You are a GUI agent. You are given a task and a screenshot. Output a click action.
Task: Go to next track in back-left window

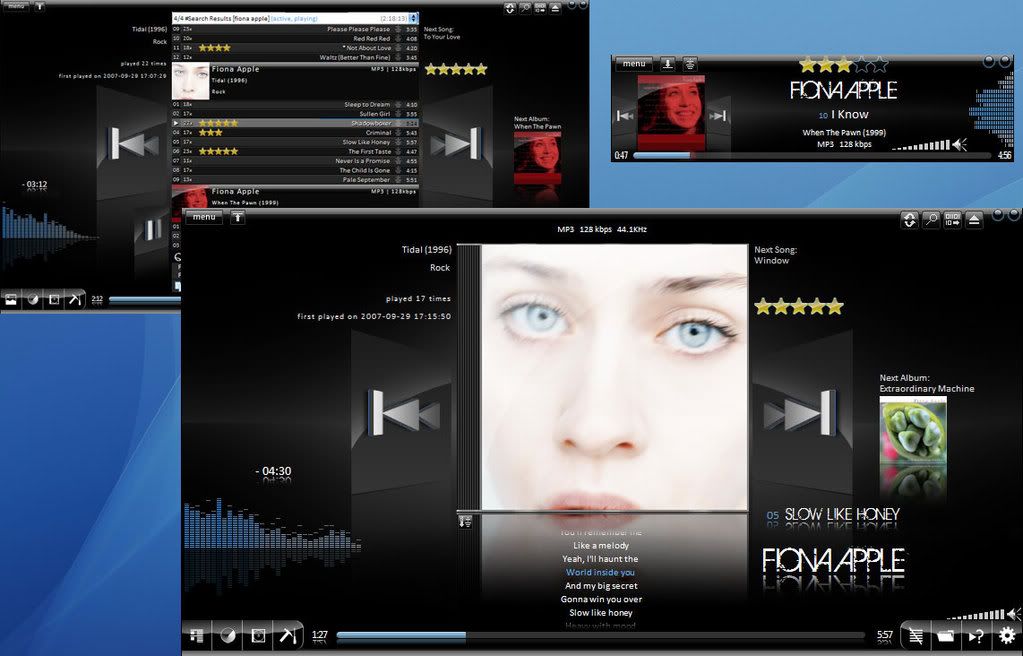tap(455, 143)
